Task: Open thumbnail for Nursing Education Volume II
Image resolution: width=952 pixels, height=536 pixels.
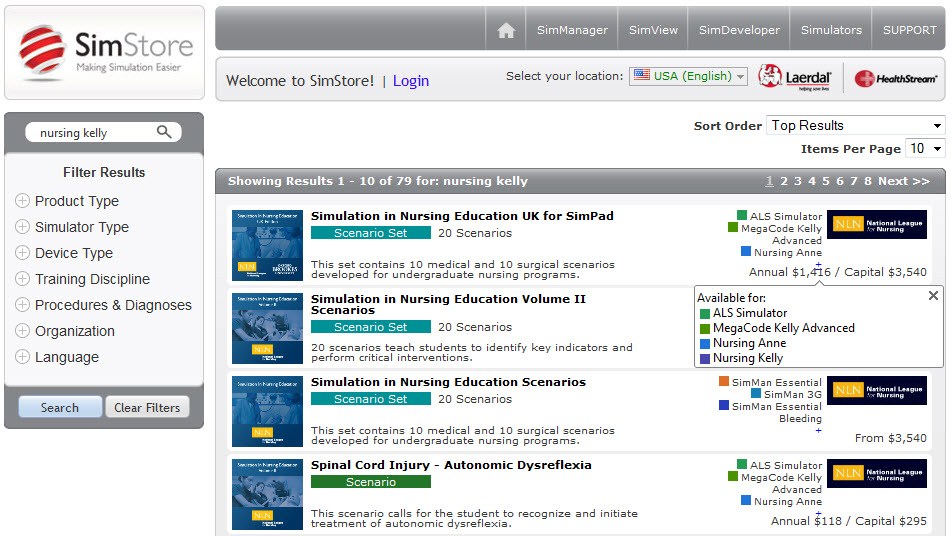Action: click(267, 328)
